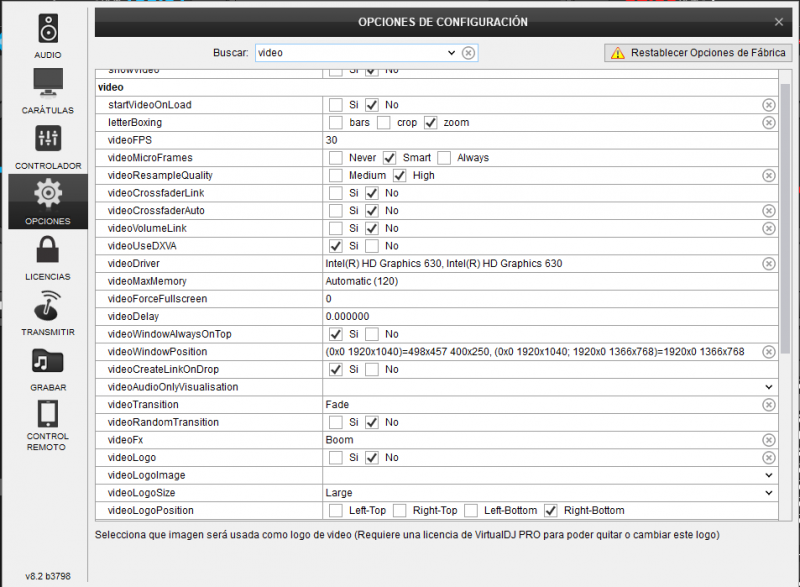Expand the videoAudioOnlyVisualisation dropdown

769,387
